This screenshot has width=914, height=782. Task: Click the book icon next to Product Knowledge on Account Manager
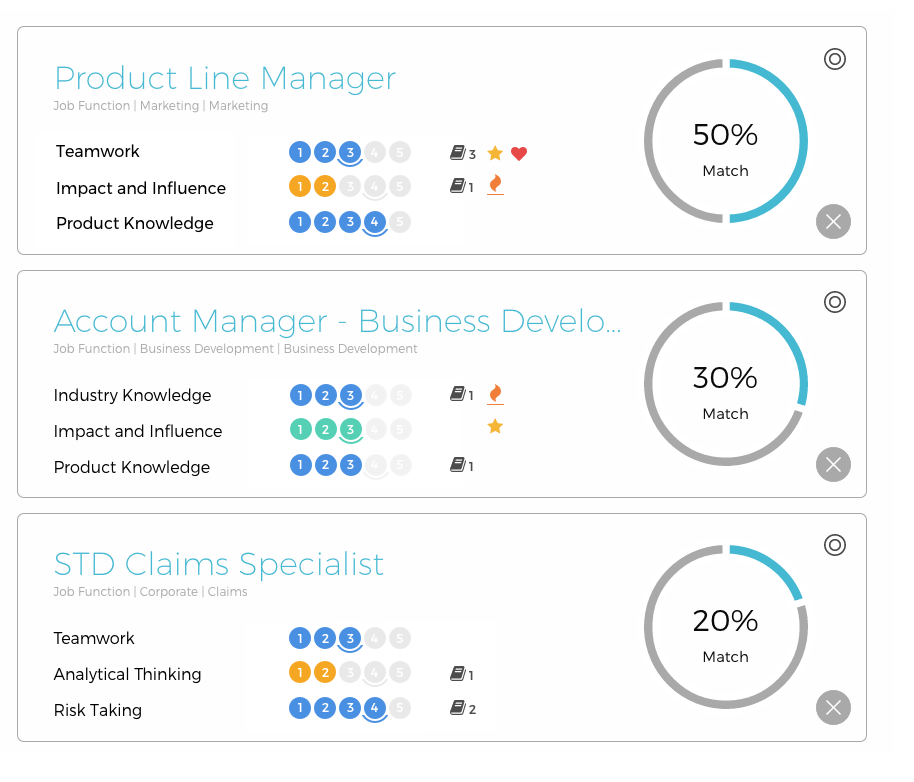click(x=455, y=465)
